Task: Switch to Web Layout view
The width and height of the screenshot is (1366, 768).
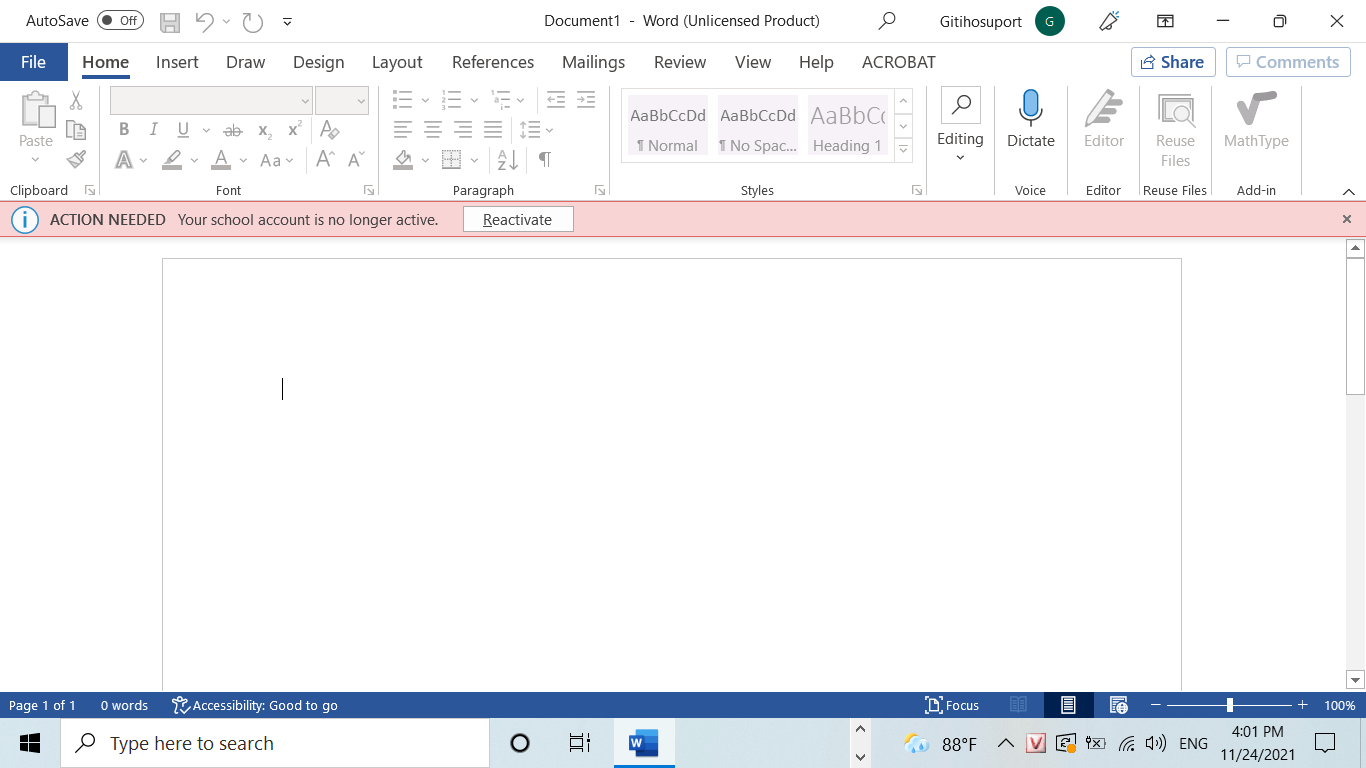Action: (1119, 705)
